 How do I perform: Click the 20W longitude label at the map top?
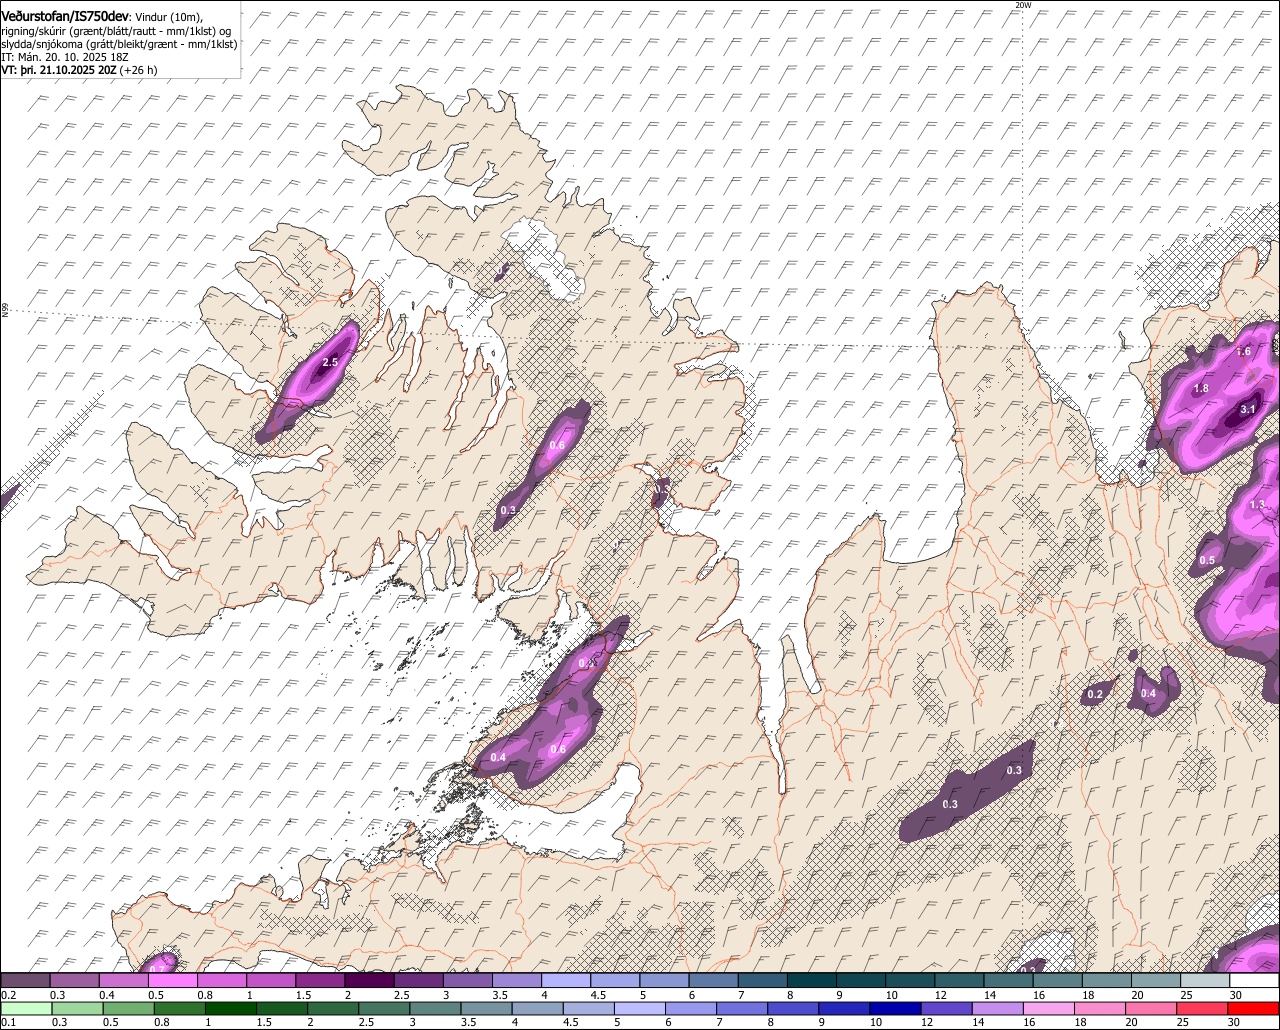(1022, 5)
